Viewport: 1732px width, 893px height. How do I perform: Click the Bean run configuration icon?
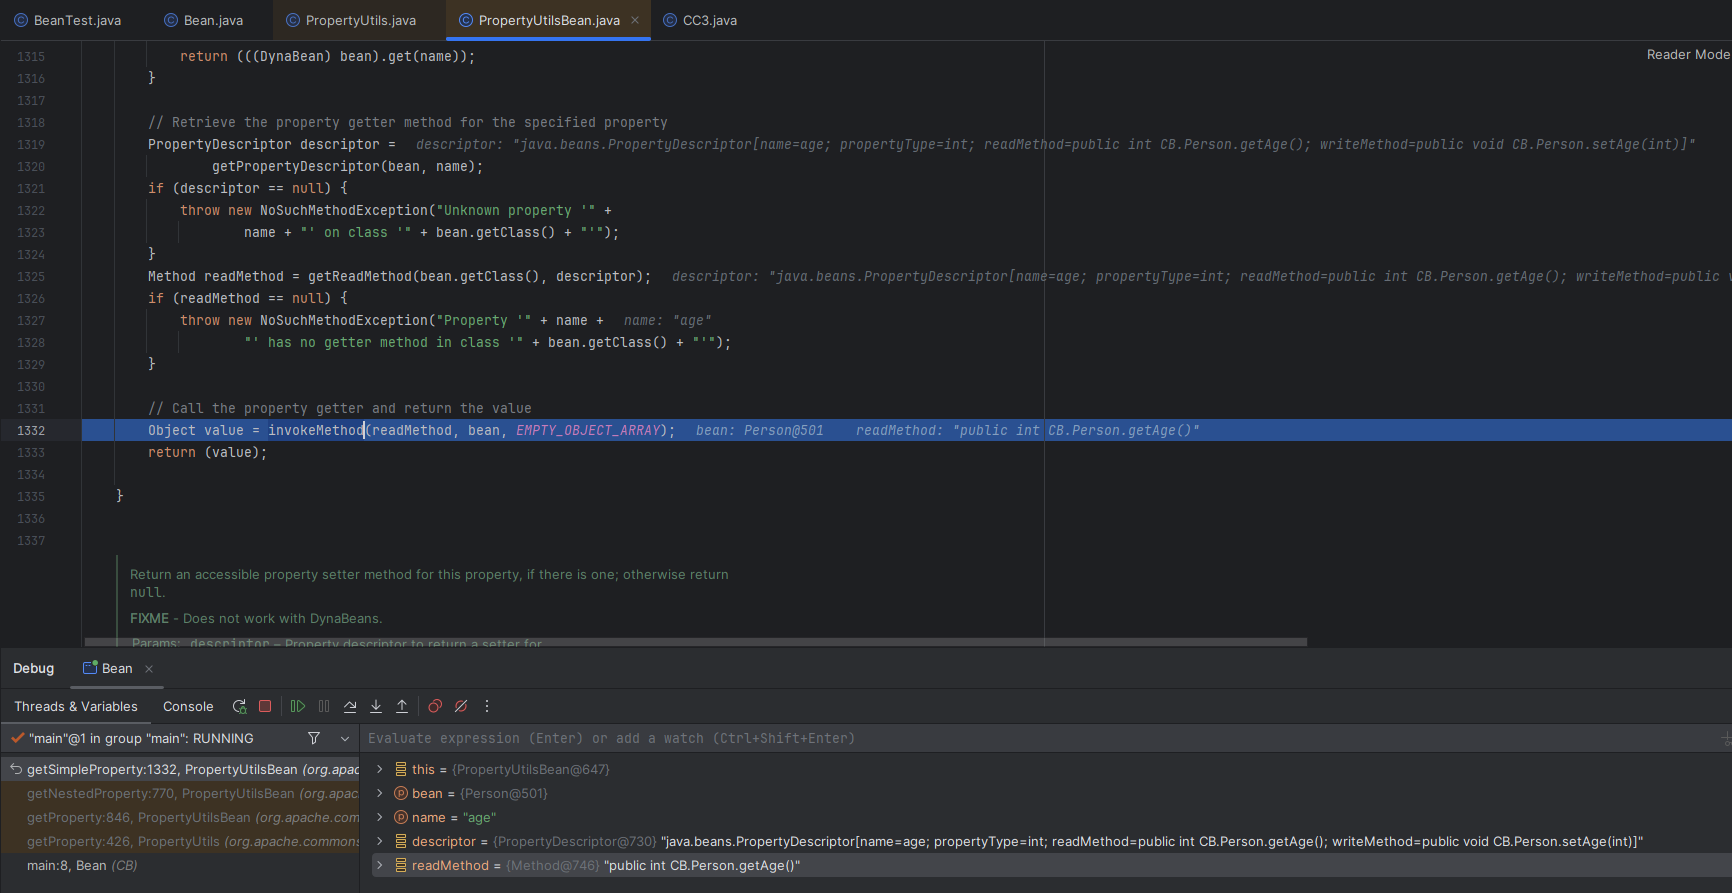(90, 668)
